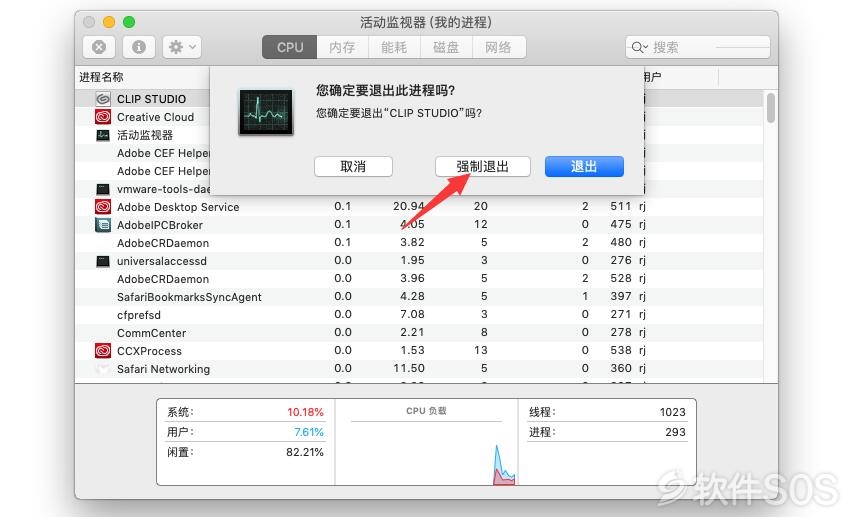Click the search magnifier dropdown icon

tap(640, 47)
